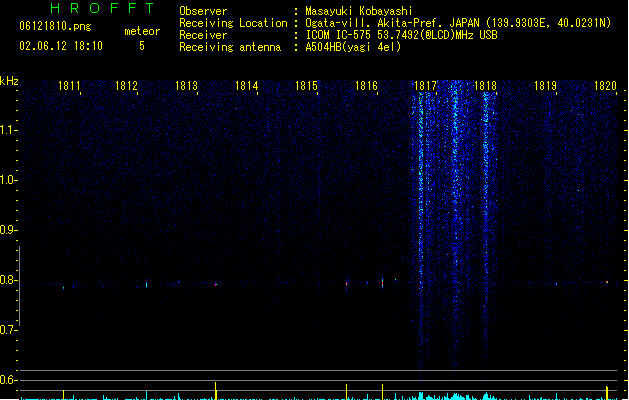Click the 0.8 kHz frequency label

8,280
